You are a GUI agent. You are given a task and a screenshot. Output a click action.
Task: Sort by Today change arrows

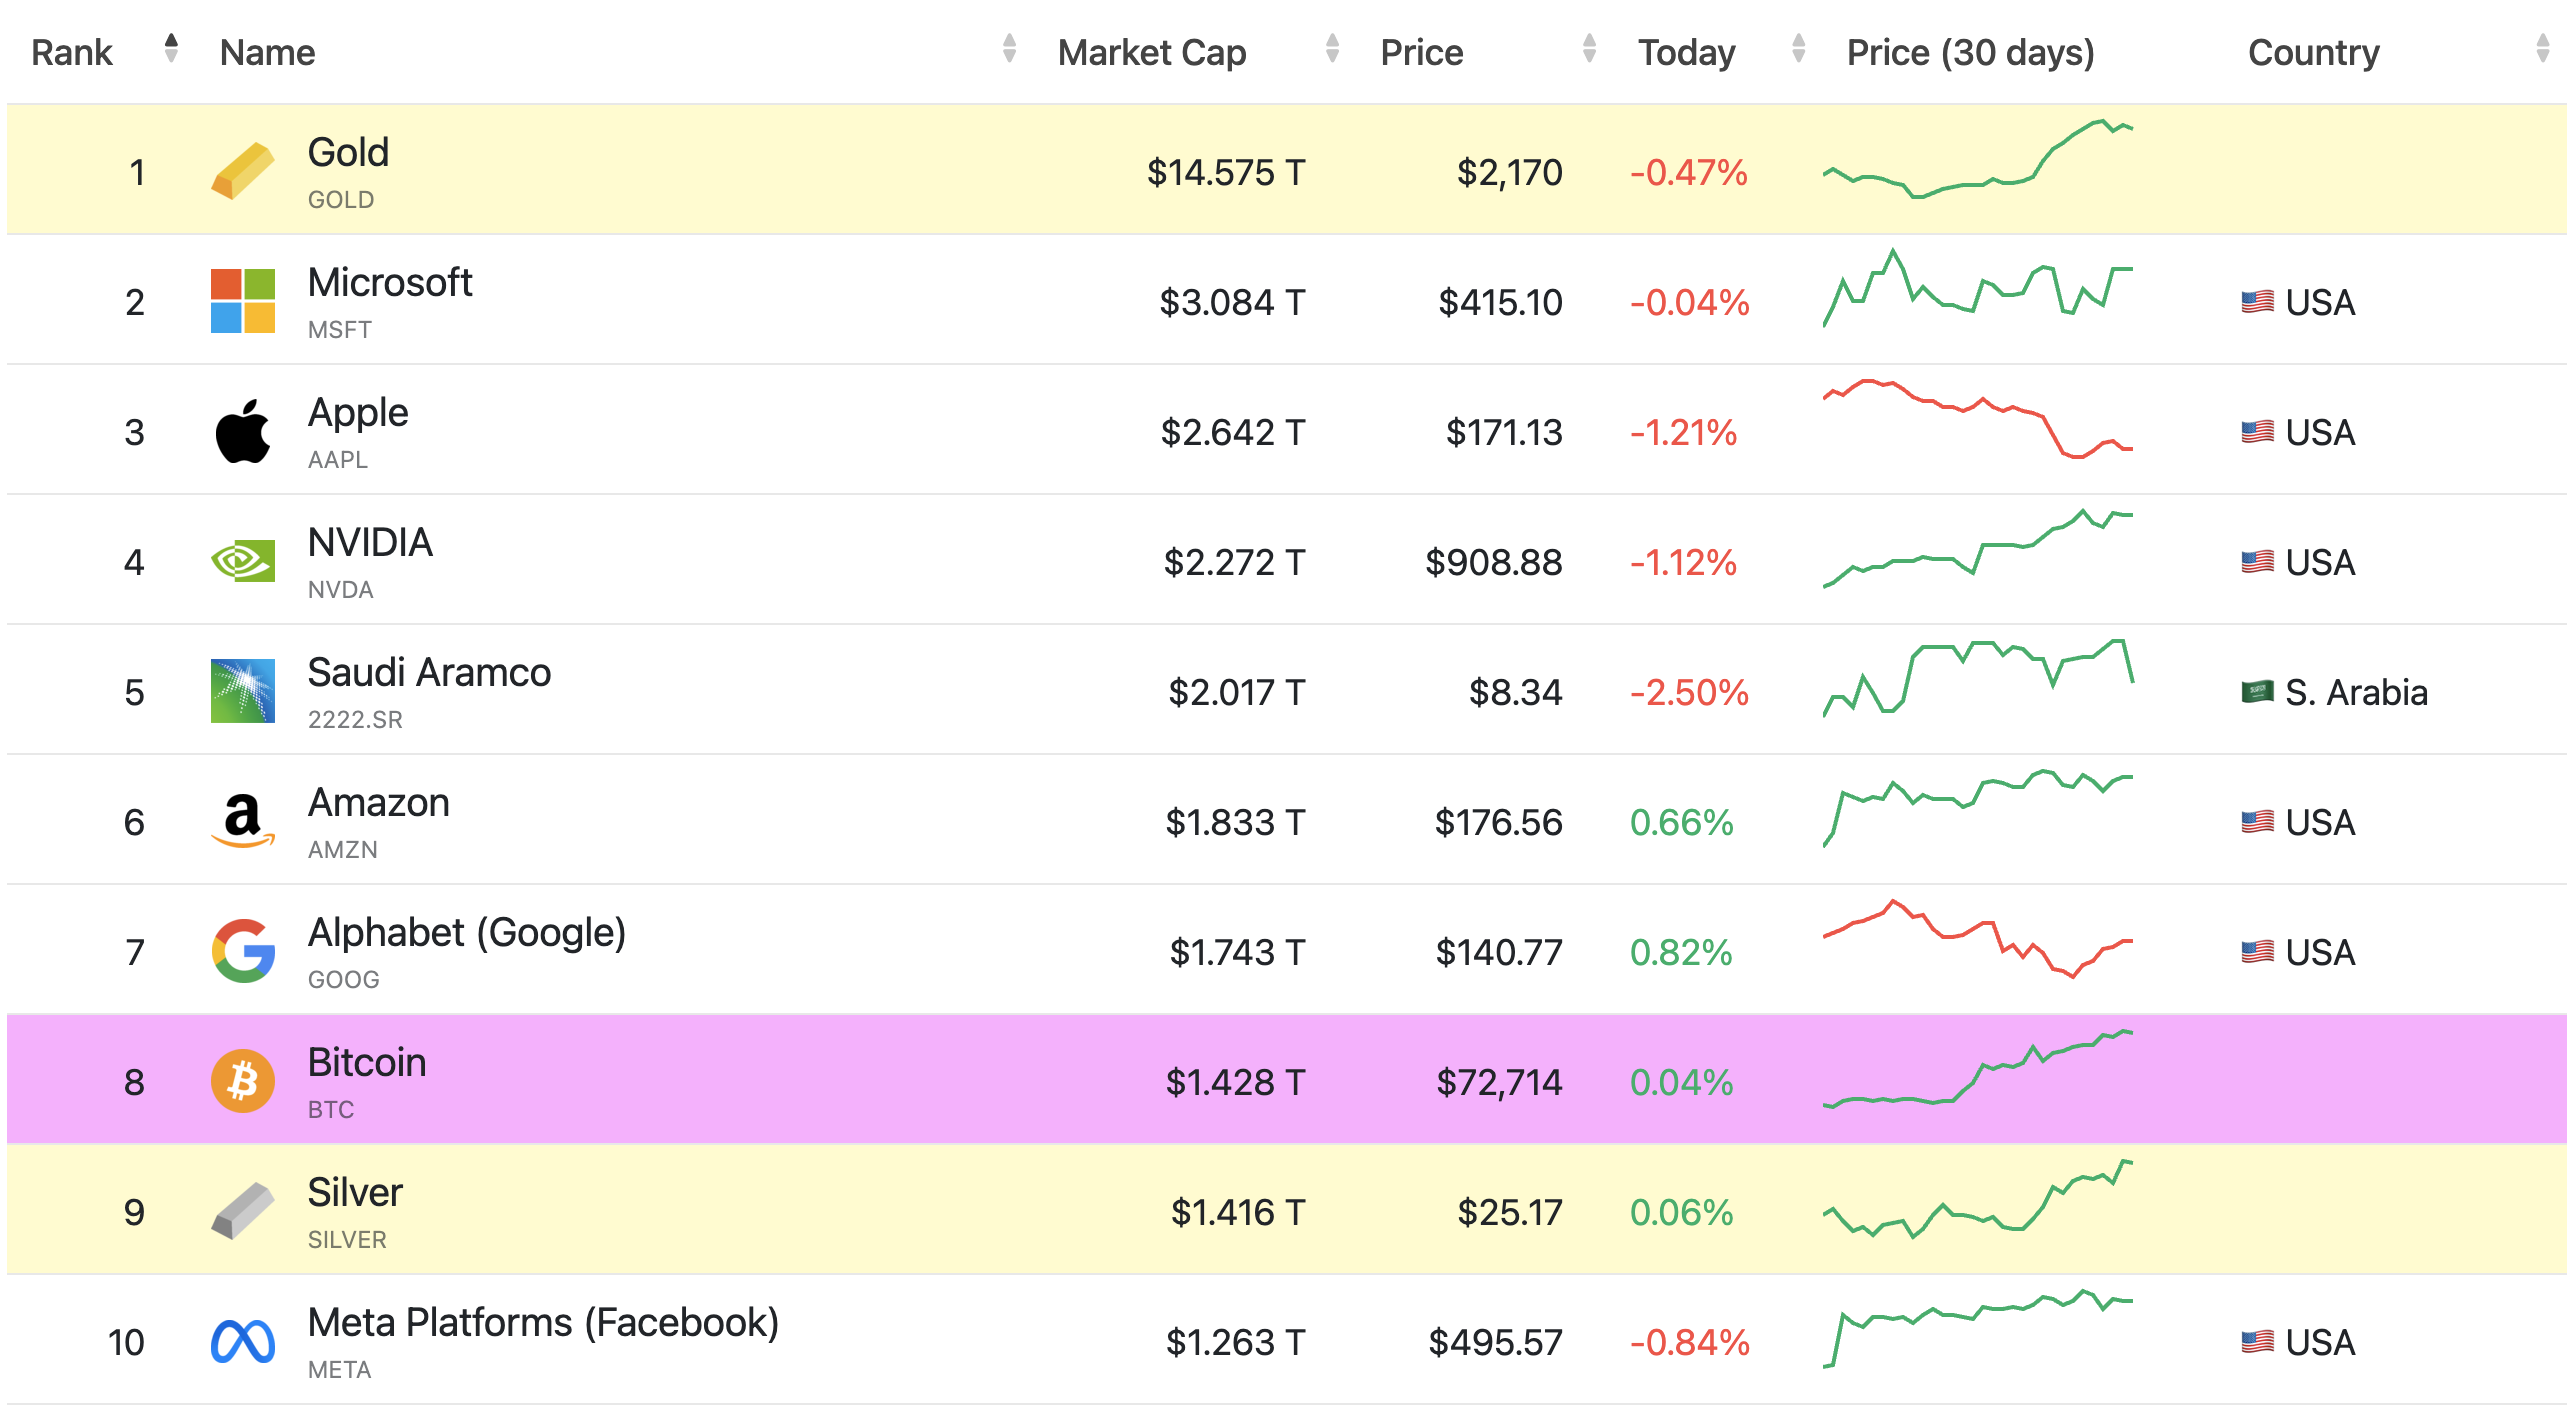click(1798, 48)
